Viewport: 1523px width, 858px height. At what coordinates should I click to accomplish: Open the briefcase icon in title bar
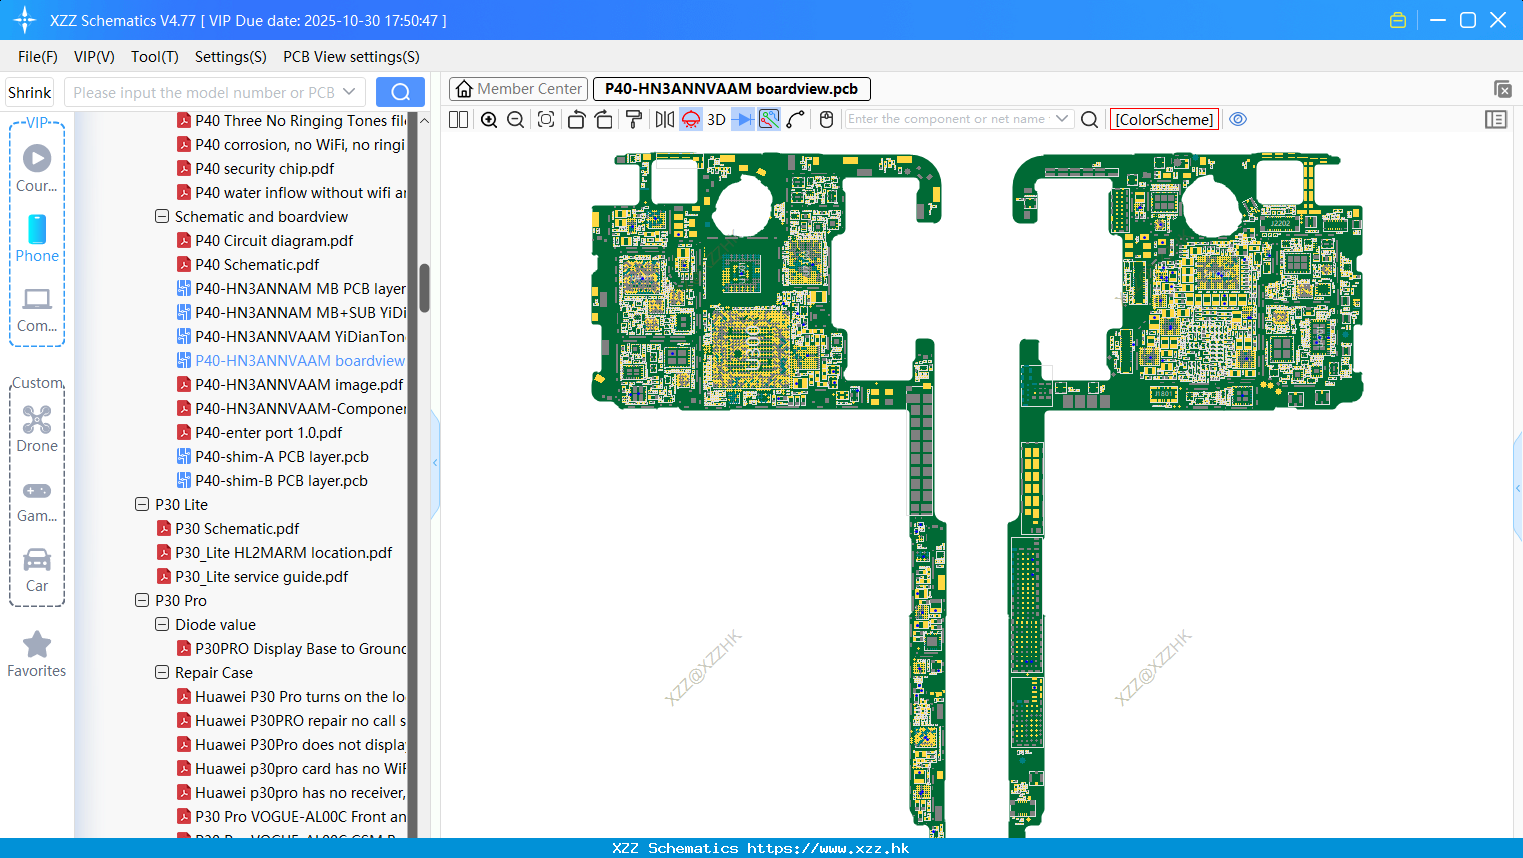tap(1398, 20)
